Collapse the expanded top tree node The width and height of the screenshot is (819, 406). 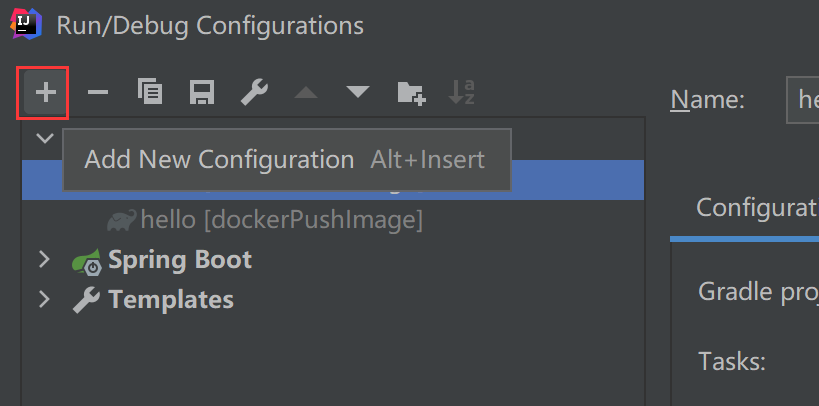44,138
